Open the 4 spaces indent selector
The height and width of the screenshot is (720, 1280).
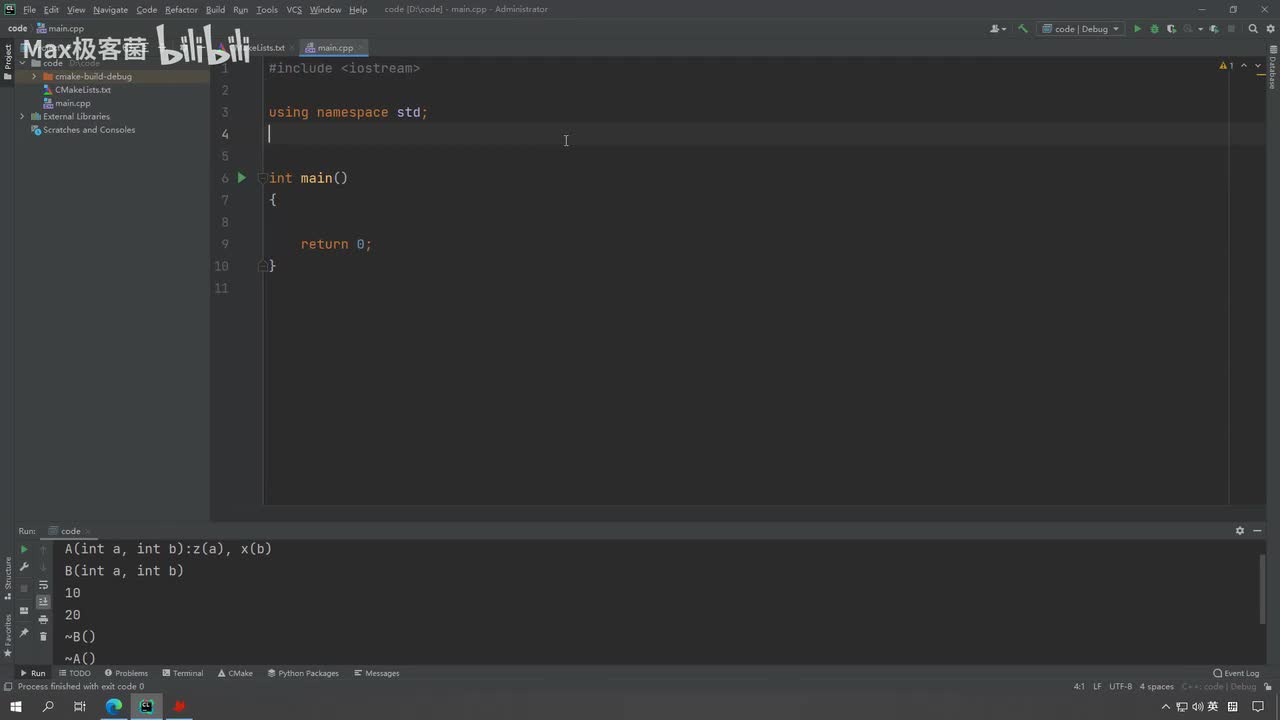tap(1157, 687)
